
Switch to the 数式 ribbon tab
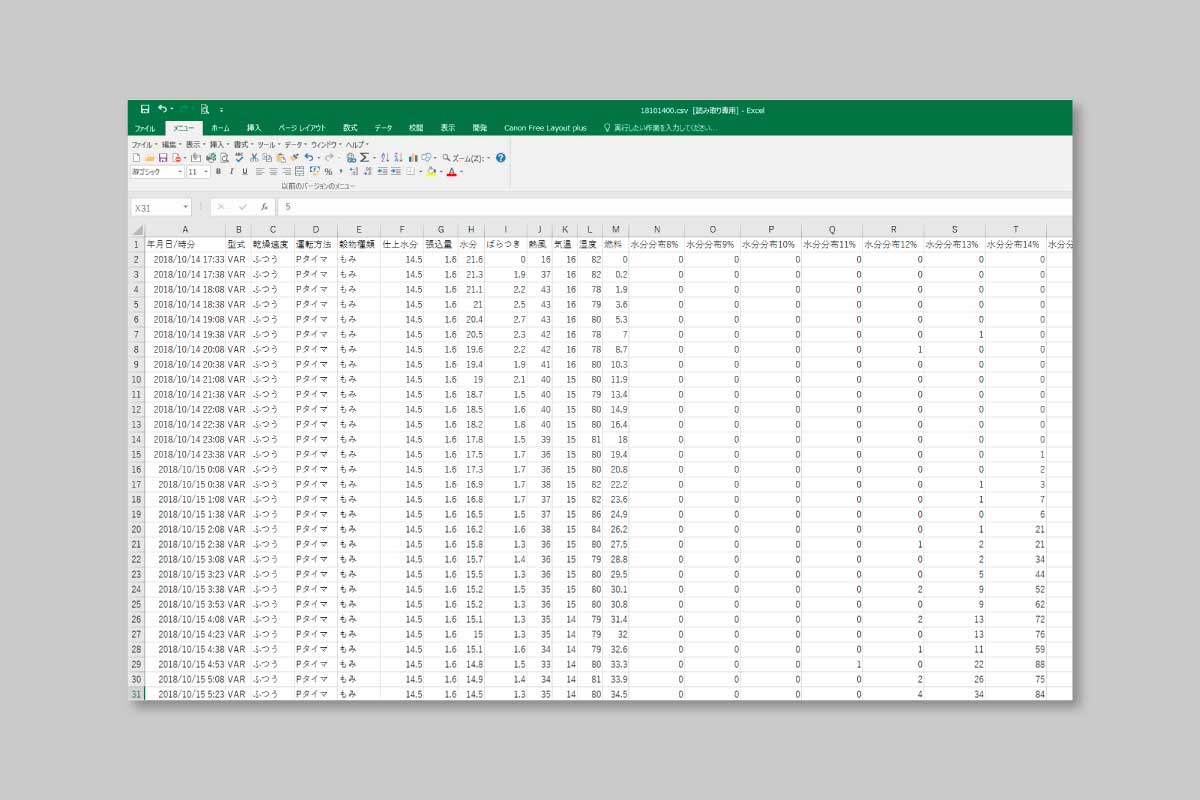click(x=350, y=128)
